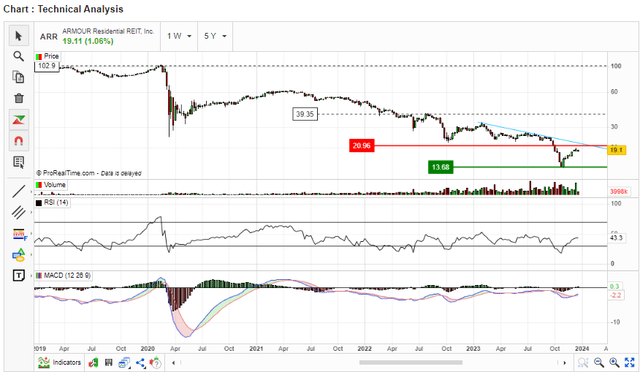Click the RSI (14) panel label
Screen dimensions: 640x372
coord(52,203)
